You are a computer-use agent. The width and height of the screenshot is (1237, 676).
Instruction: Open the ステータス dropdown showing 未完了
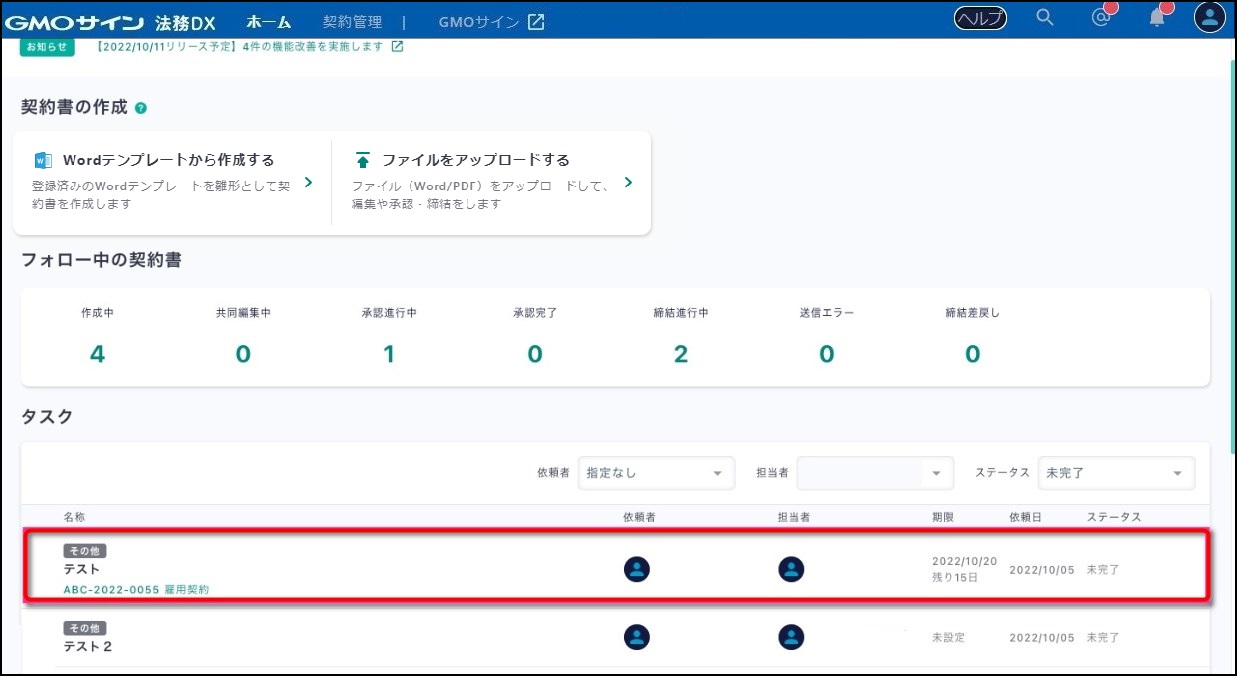(1115, 473)
